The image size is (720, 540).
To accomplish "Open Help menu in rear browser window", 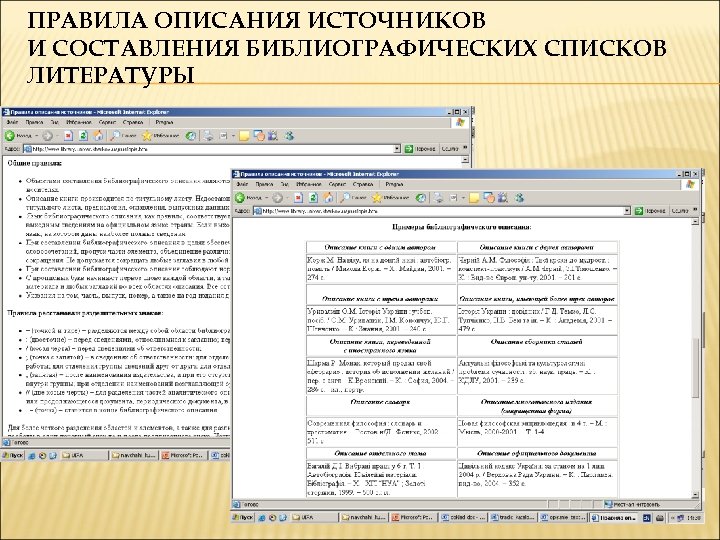I will (x=133, y=122).
